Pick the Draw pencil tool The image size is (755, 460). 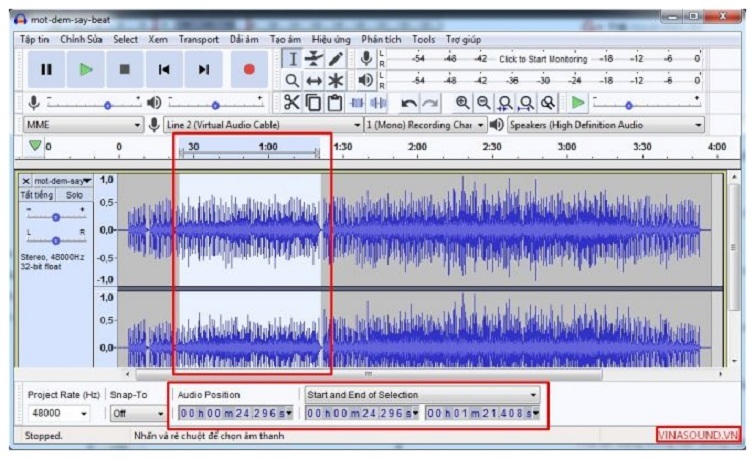[x=336, y=59]
